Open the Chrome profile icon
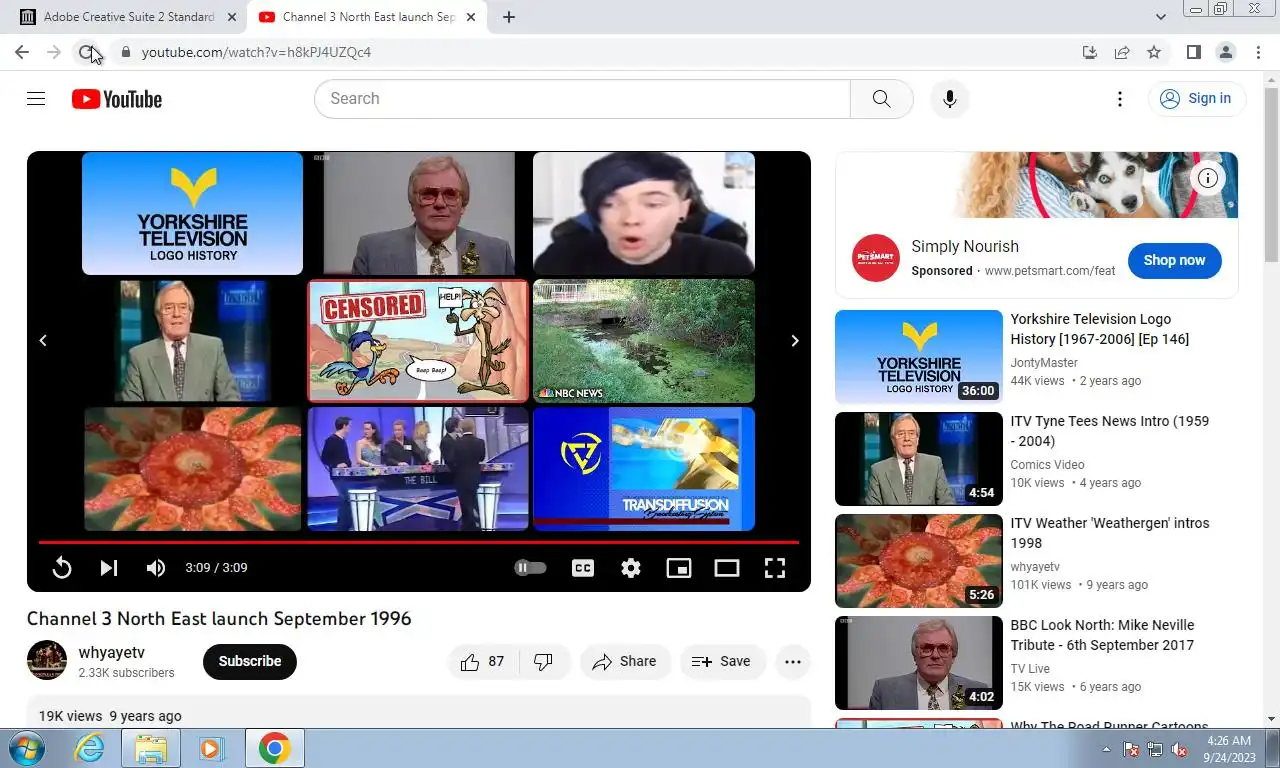 tap(1226, 52)
